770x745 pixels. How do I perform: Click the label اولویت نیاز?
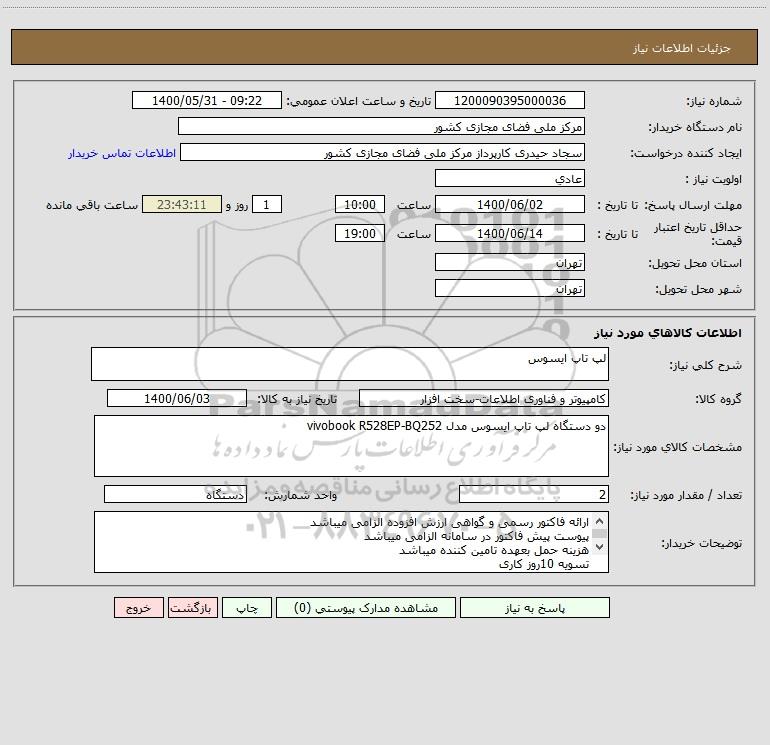point(714,179)
